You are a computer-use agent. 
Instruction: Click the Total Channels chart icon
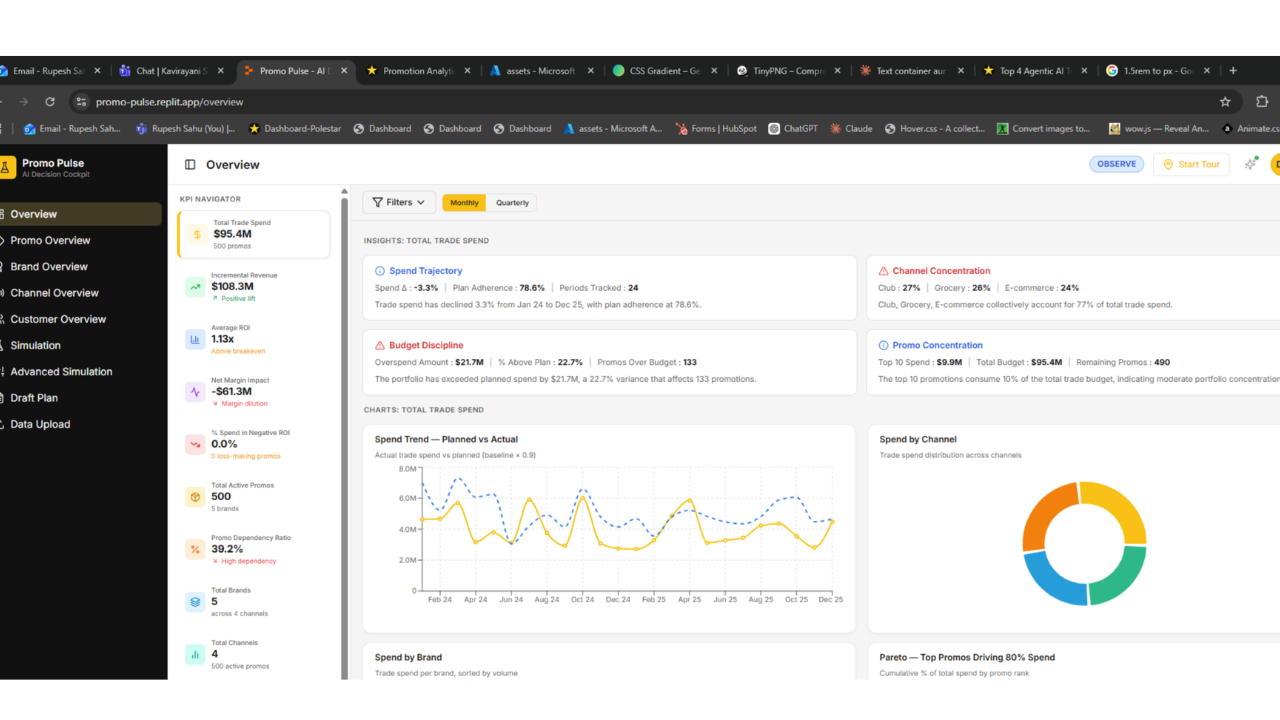pyautogui.click(x=195, y=654)
